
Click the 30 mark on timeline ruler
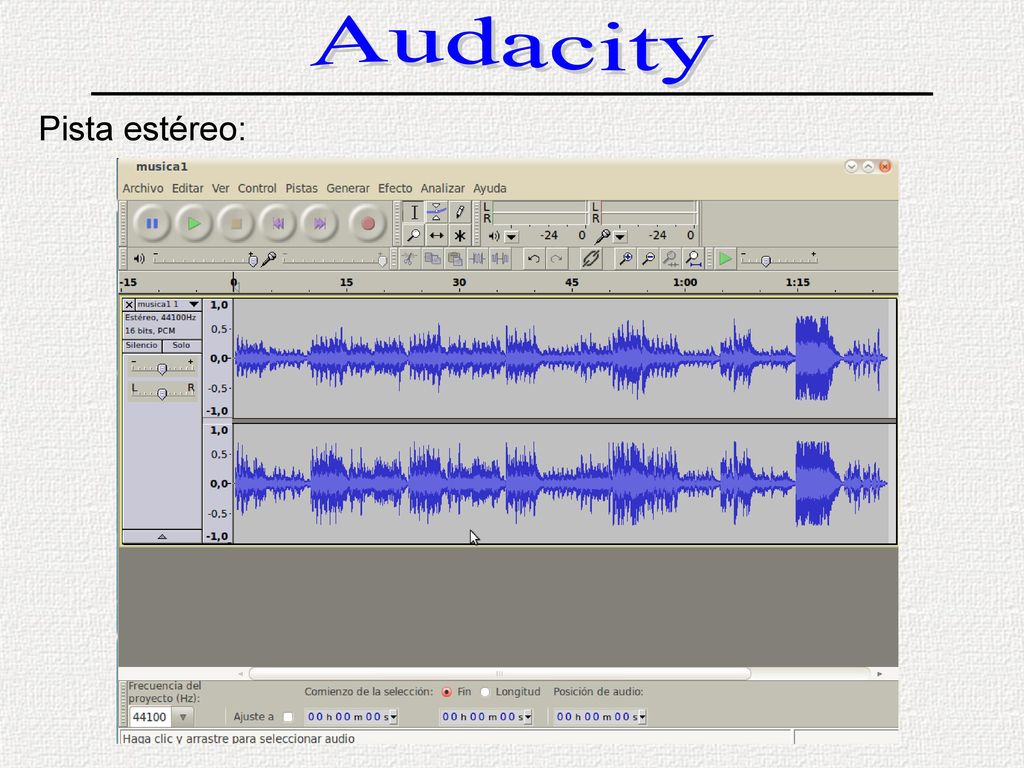tap(460, 282)
